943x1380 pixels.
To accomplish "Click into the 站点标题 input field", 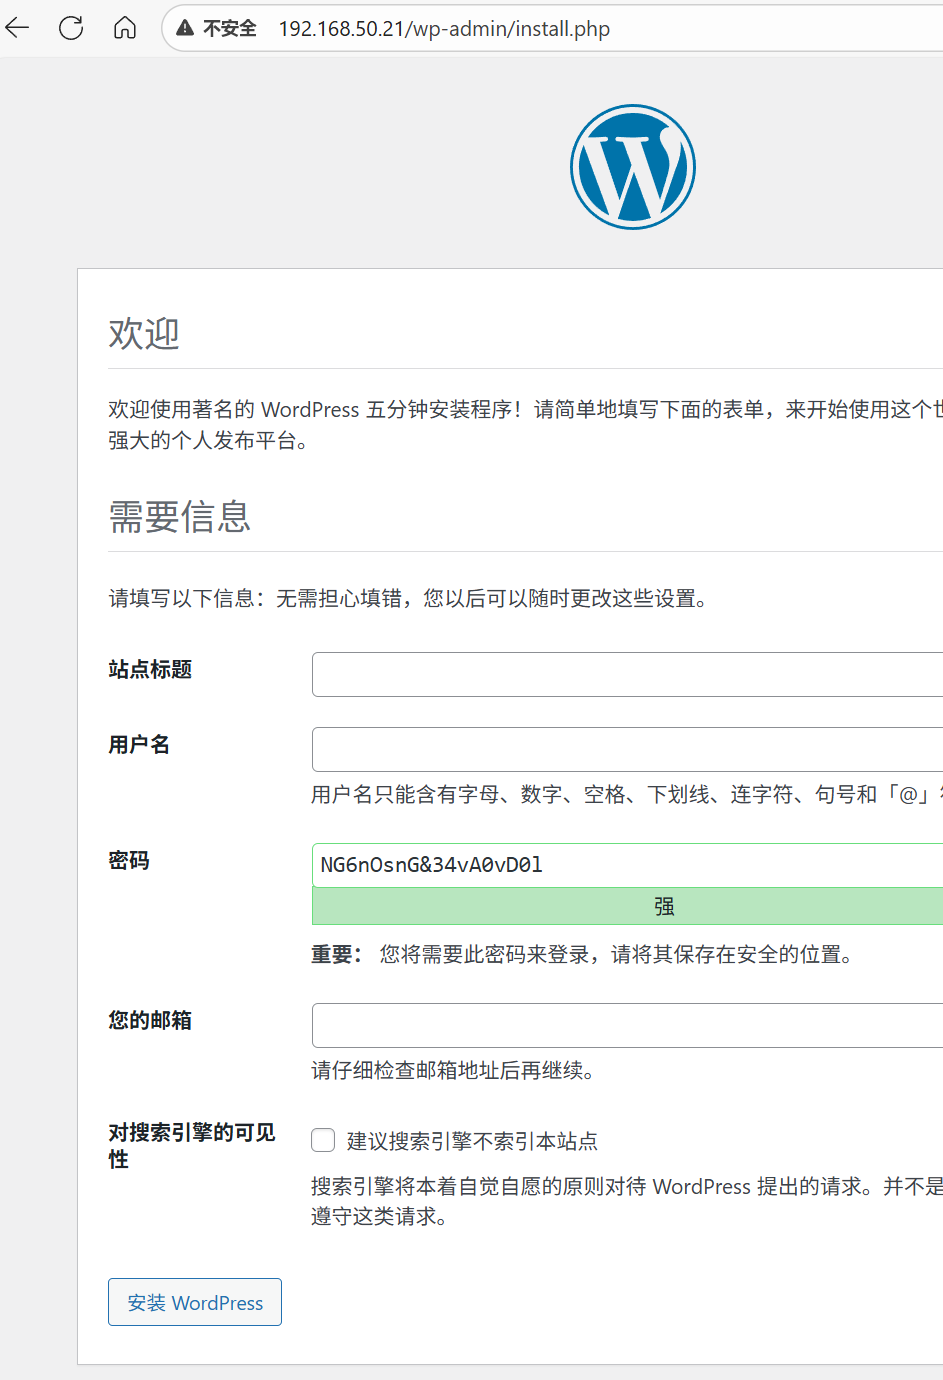I will pyautogui.click(x=627, y=674).
